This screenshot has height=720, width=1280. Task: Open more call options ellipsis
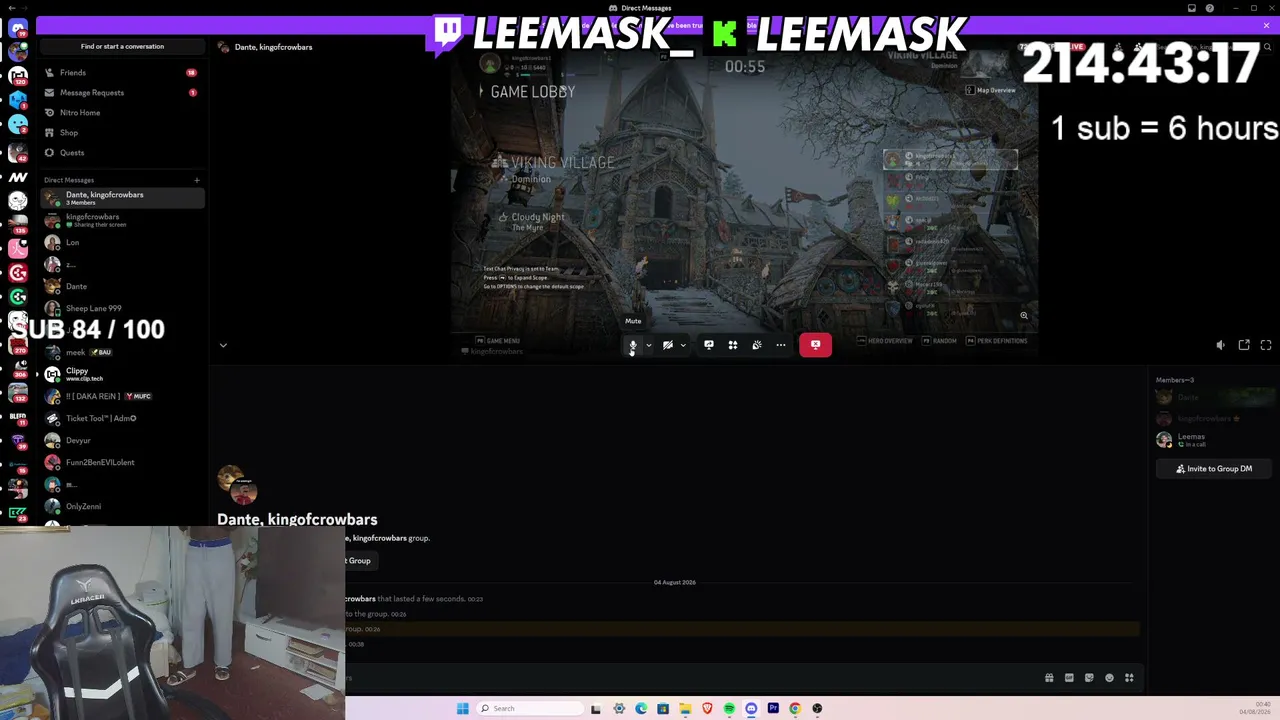[781, 345]
